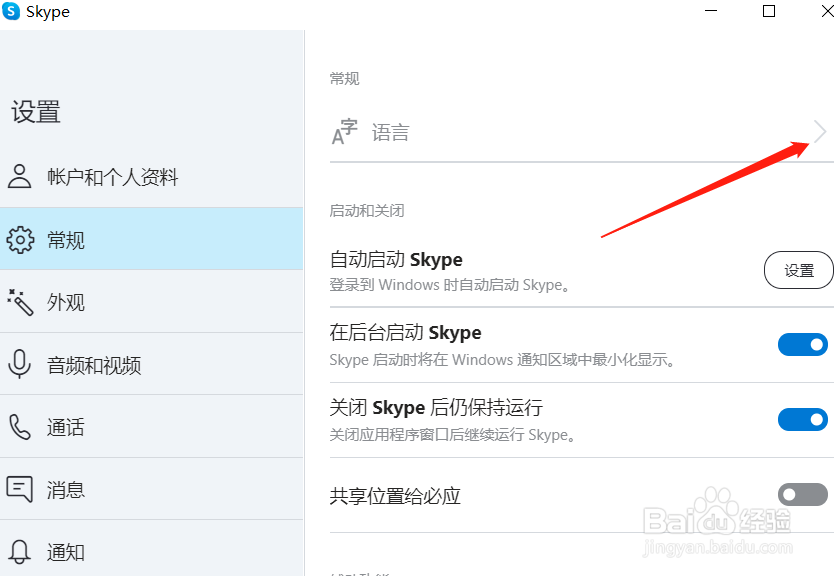The image size is (838, 576).
Task: Select 外观 in the settings sidebar
Action: [x=66, y=302]
